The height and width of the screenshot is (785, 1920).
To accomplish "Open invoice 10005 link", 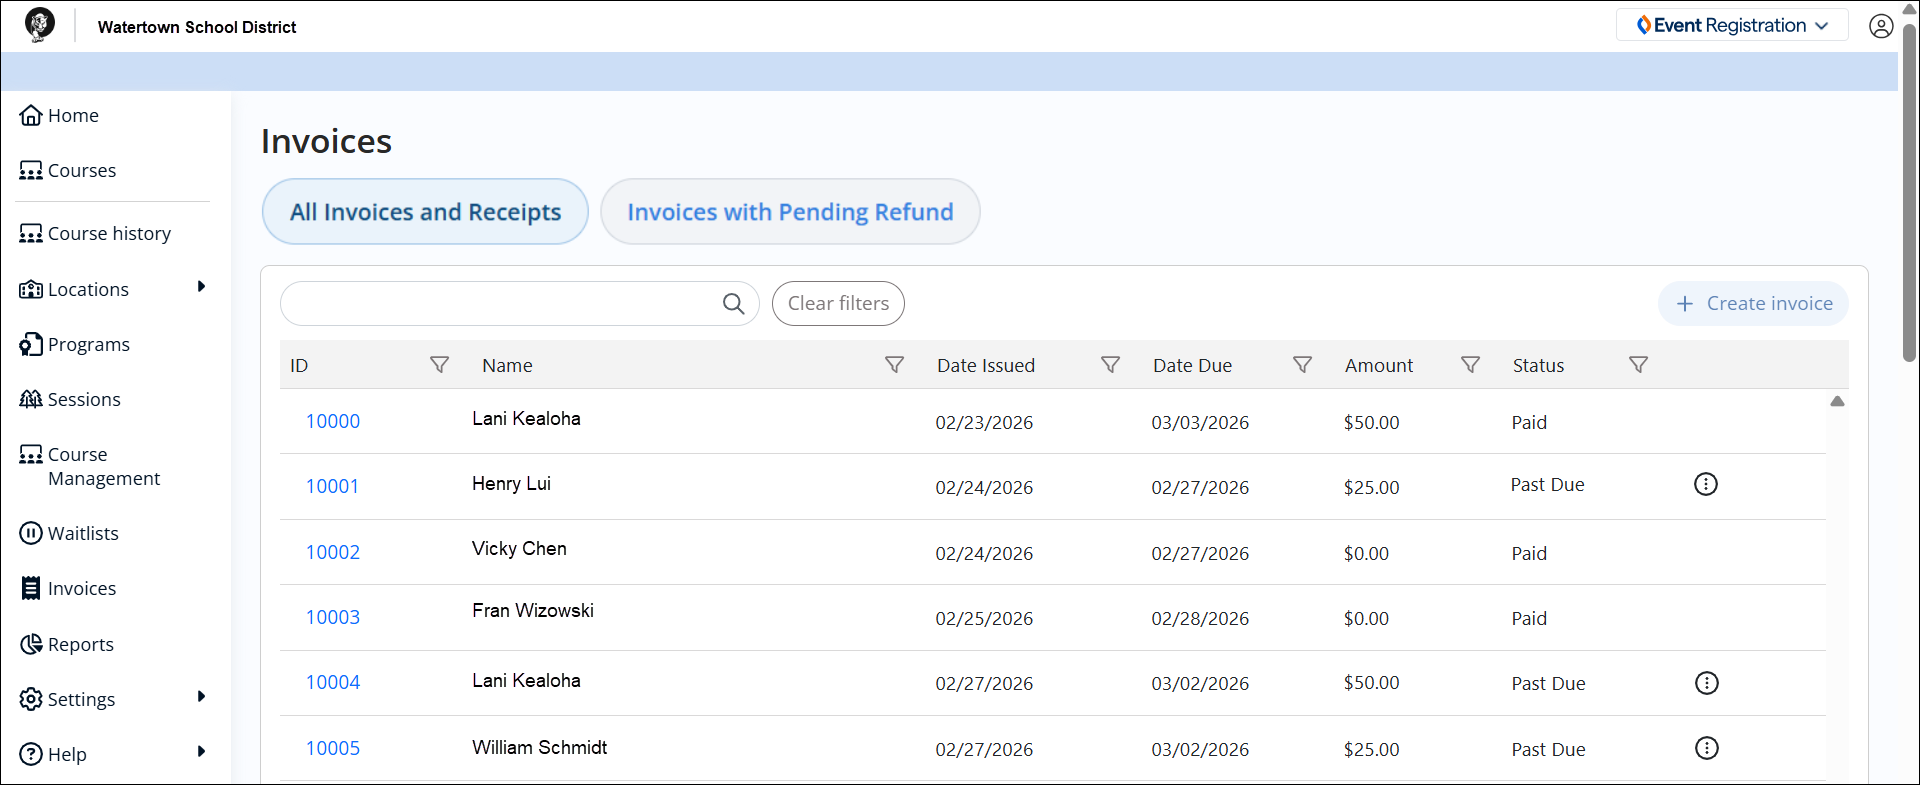I will coord(333,749).
